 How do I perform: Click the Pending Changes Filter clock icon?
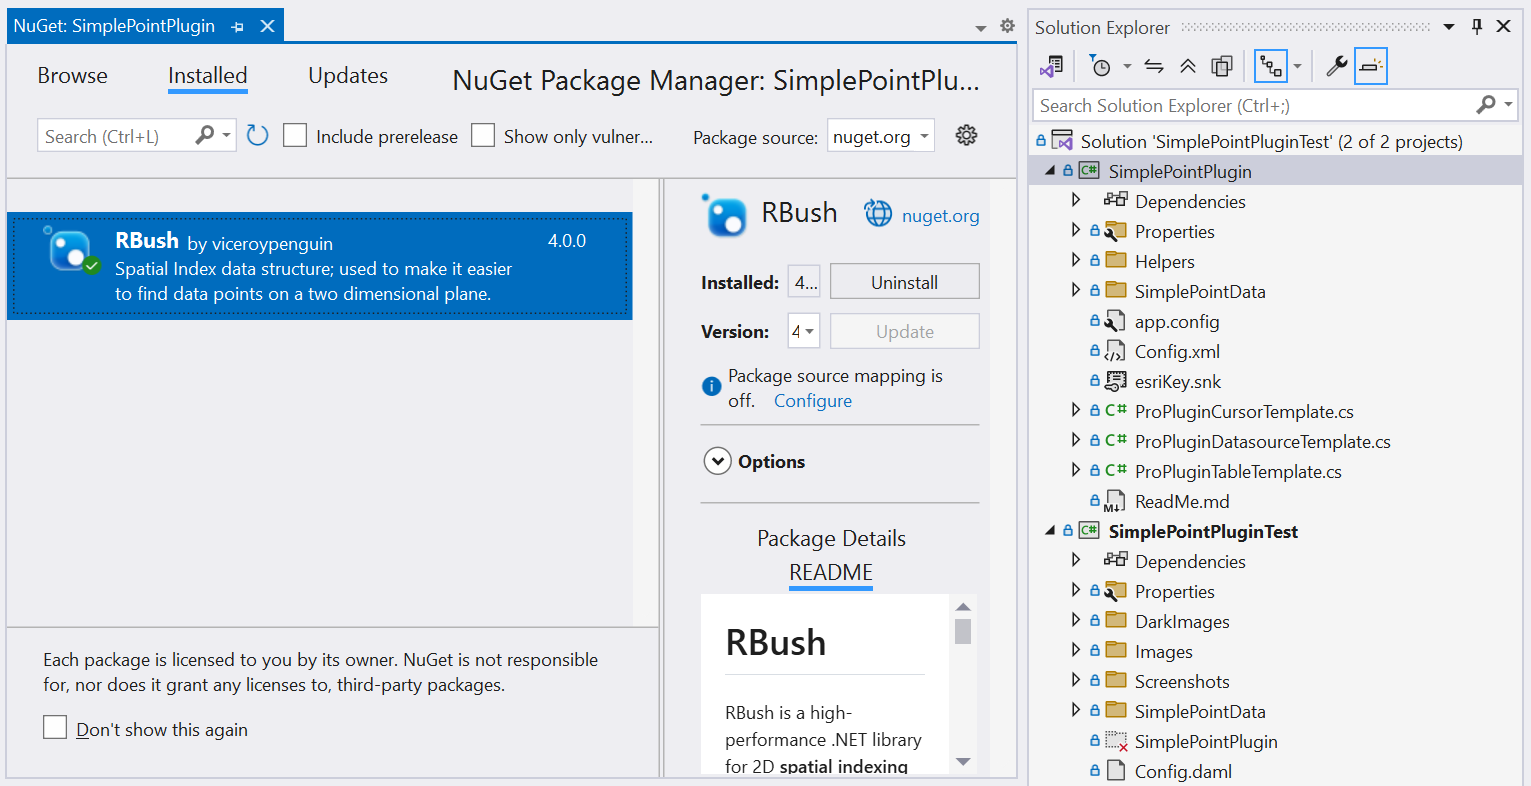point(1100,66)
